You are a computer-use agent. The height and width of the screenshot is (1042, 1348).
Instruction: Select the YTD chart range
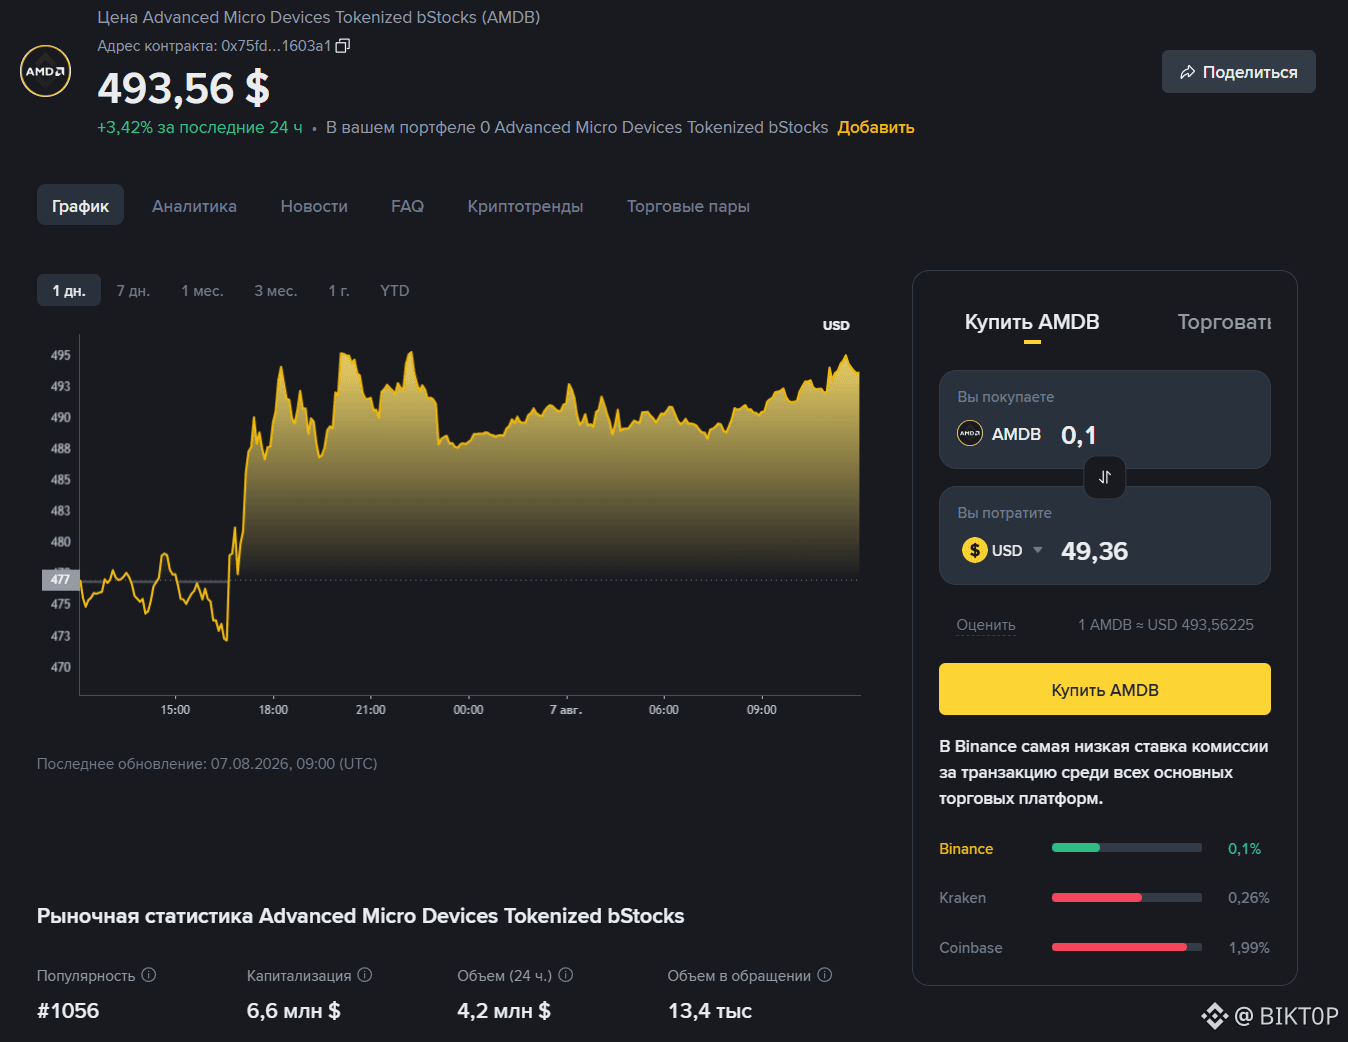[395, 290]
